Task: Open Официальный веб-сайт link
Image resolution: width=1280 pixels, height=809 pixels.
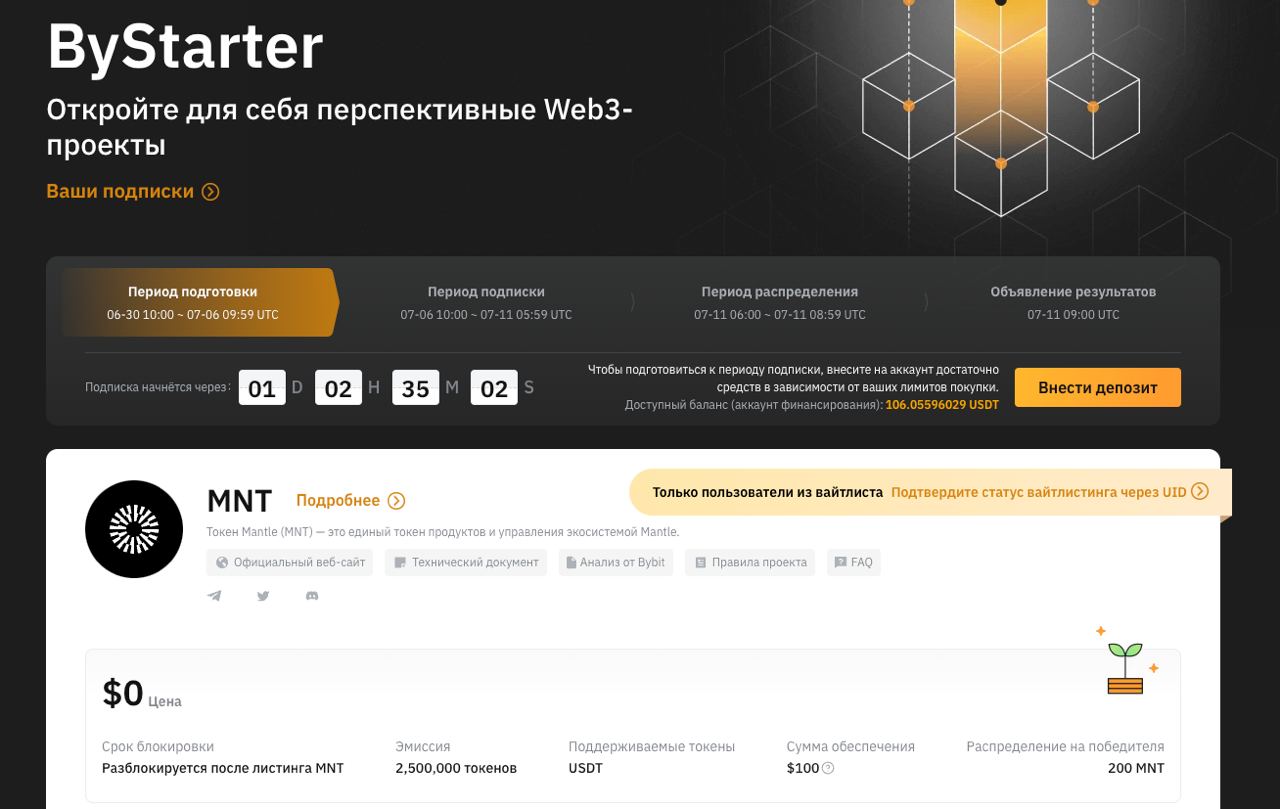Action: click(289, 562)
